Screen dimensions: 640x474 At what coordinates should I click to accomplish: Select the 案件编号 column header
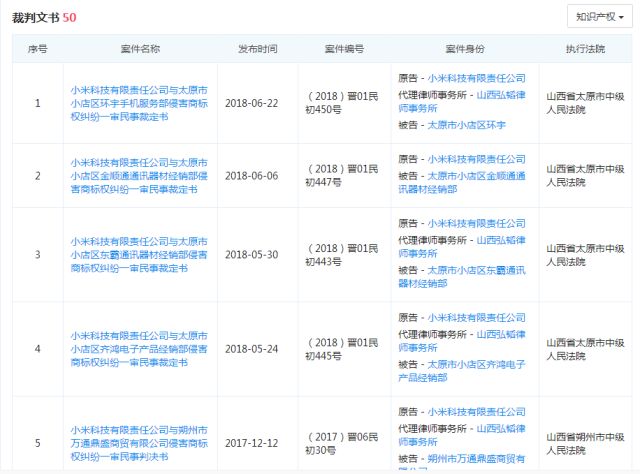point(344,49)
